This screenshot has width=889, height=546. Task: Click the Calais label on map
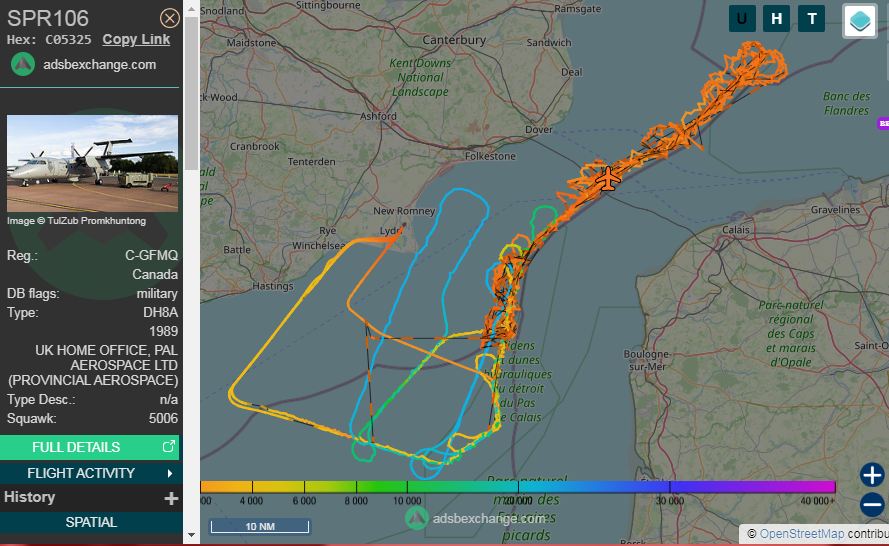pyautogui.click(x=736, y=230)
